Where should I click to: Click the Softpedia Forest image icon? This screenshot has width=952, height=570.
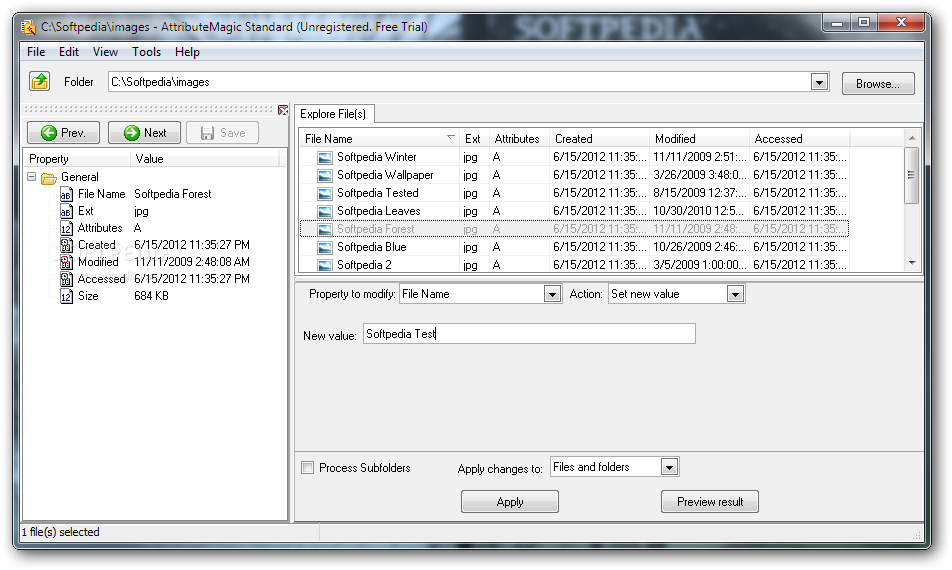pyautogui.click(x=325, y=229)
